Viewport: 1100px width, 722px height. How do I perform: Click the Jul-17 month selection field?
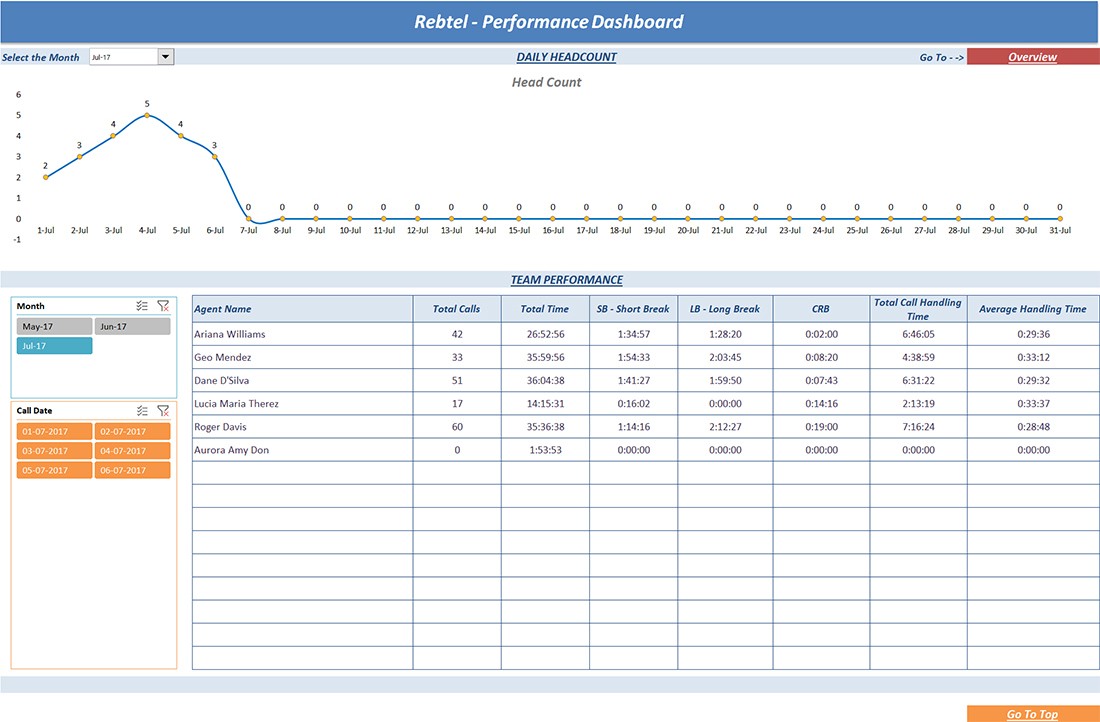click(123, 57)
